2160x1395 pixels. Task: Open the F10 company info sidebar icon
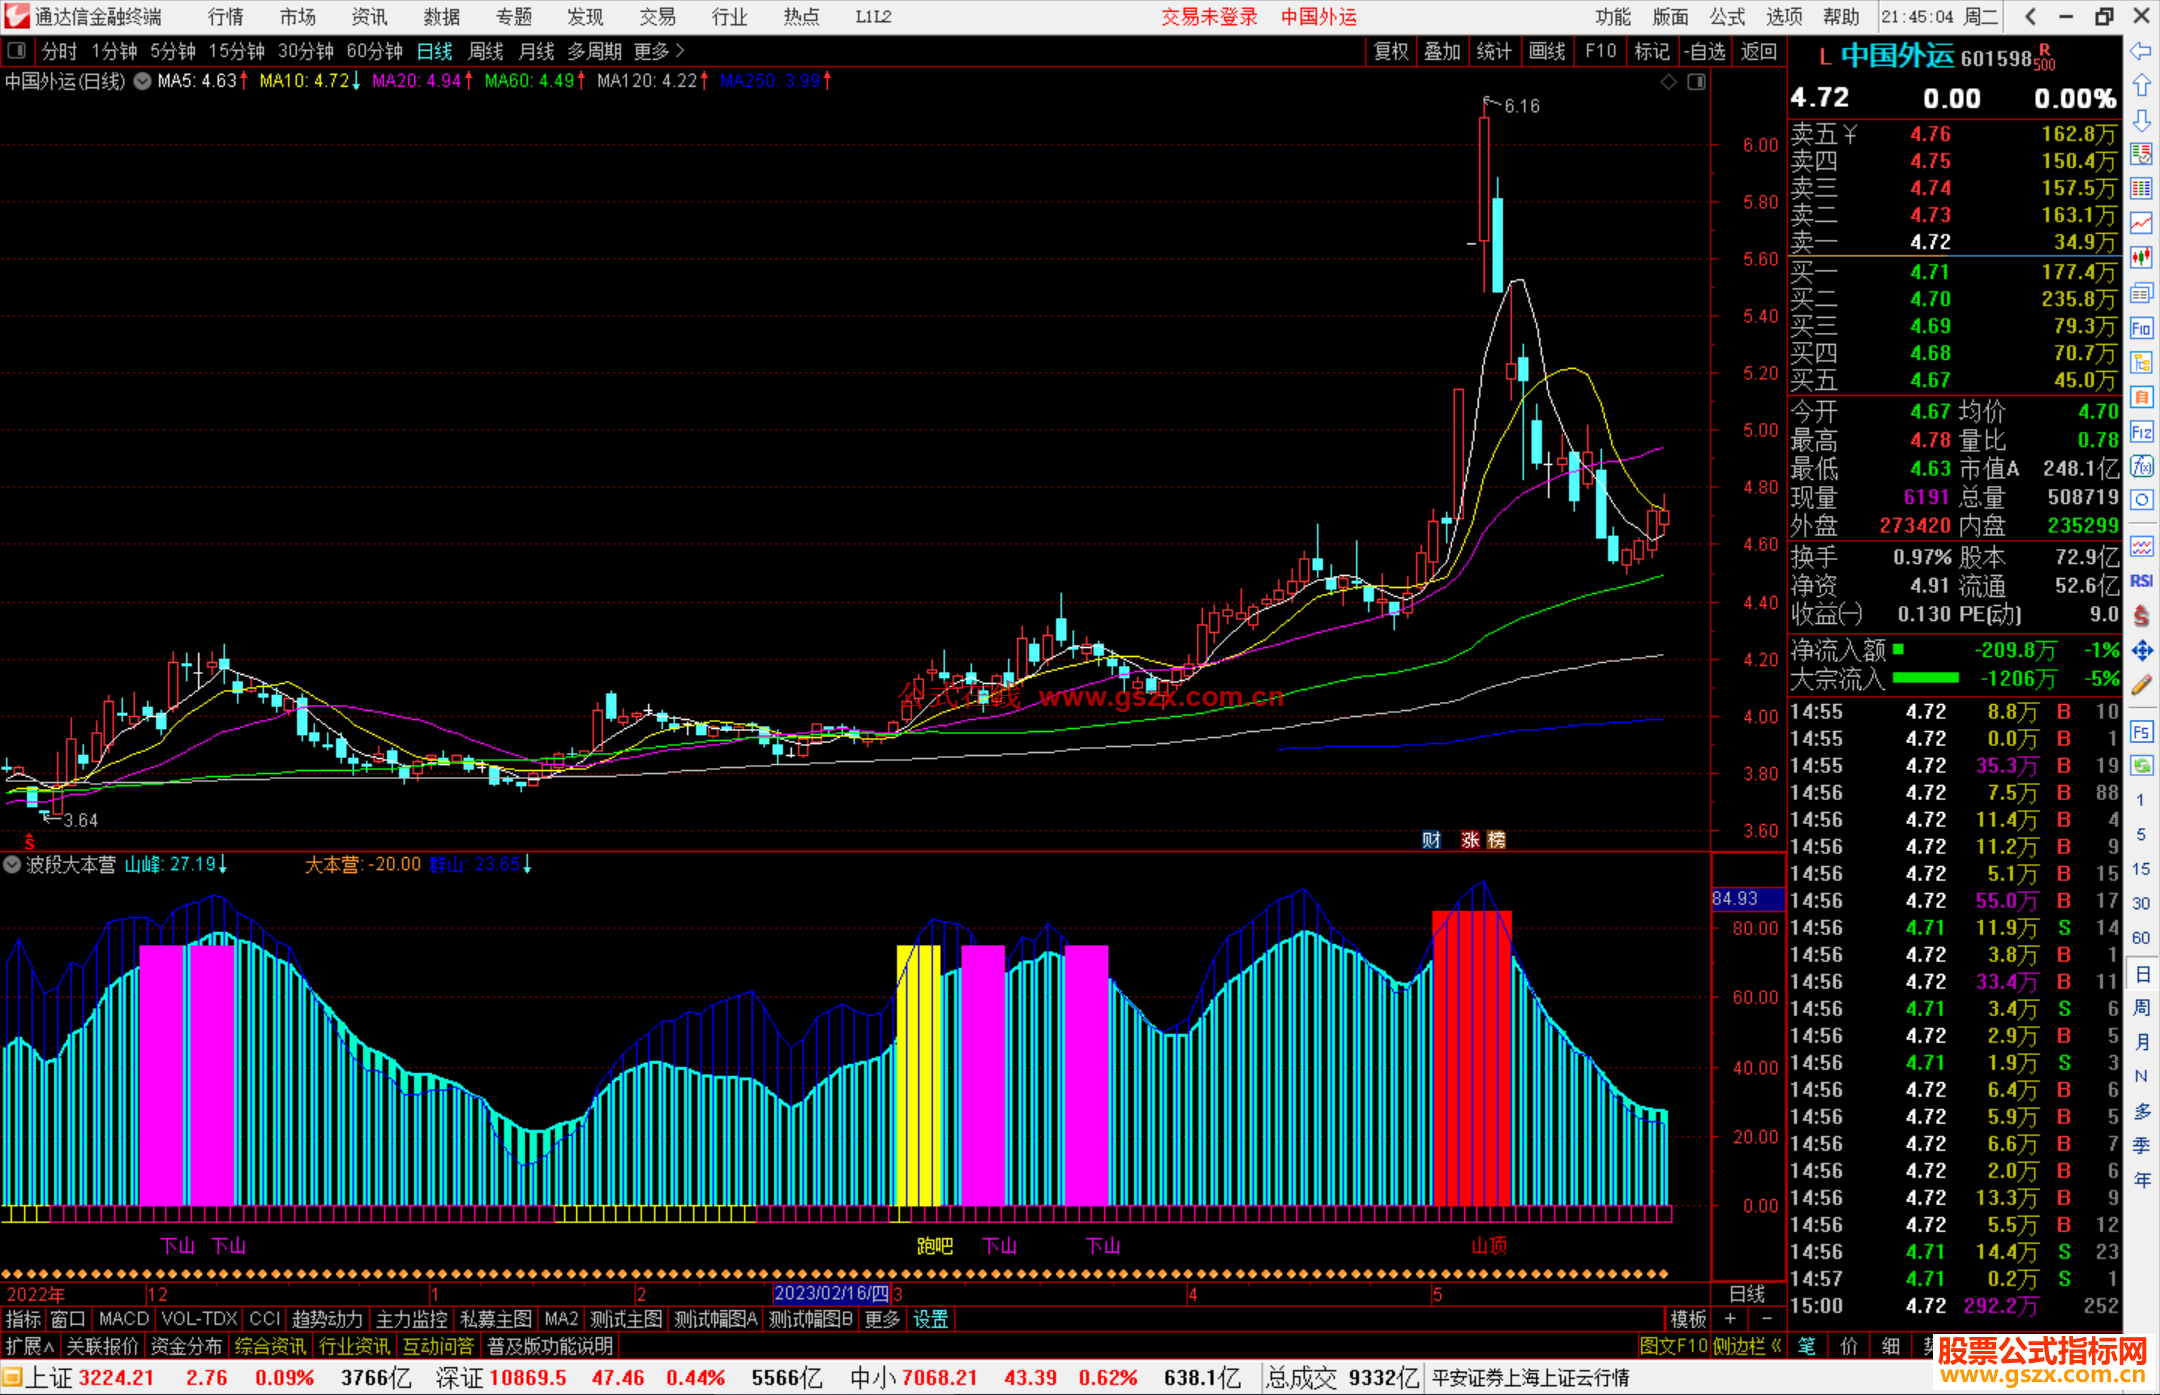click(x=2141, y=328)
